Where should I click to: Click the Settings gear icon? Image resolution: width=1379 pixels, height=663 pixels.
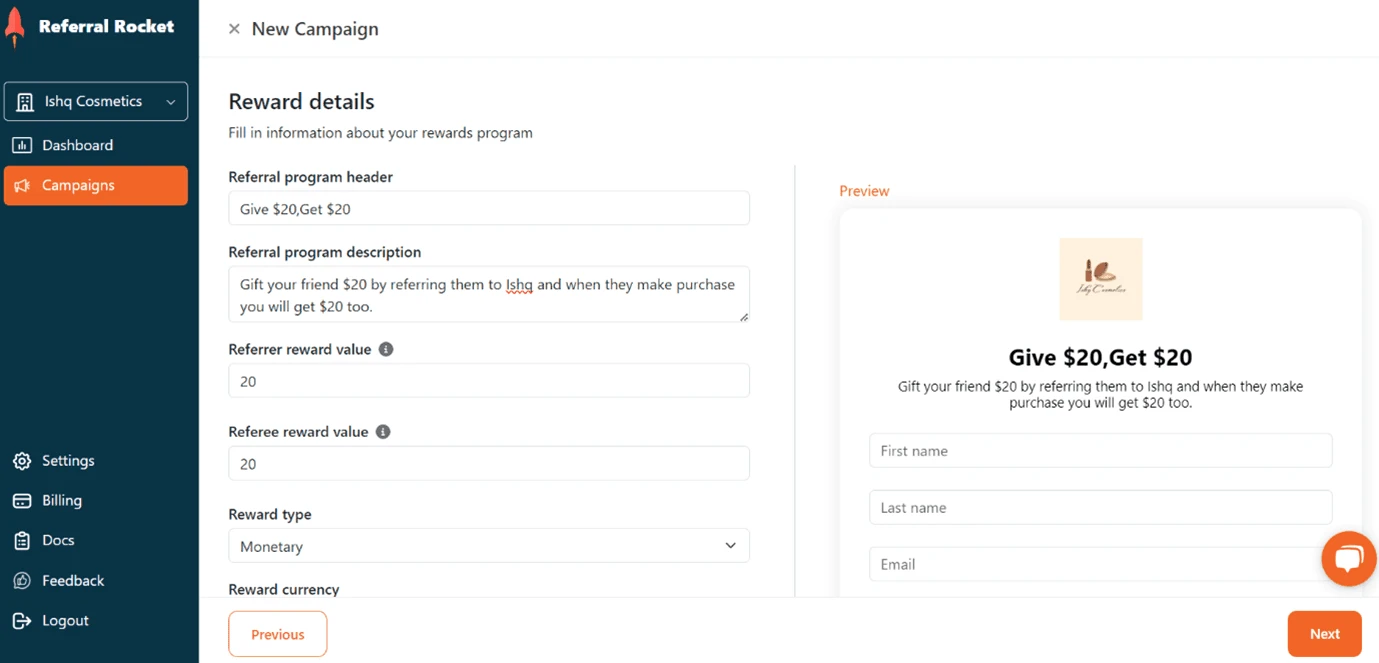(22, 460)
